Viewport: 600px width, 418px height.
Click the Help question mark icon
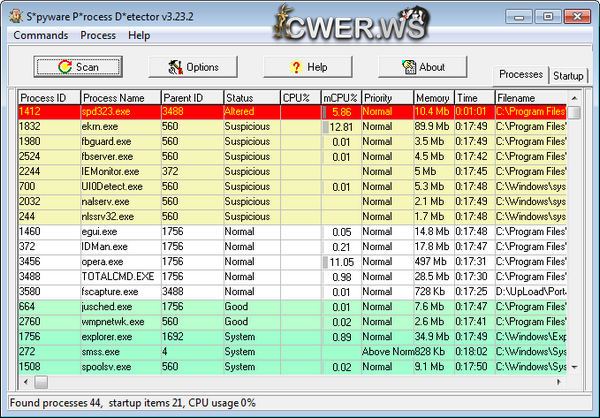point(296,67)
